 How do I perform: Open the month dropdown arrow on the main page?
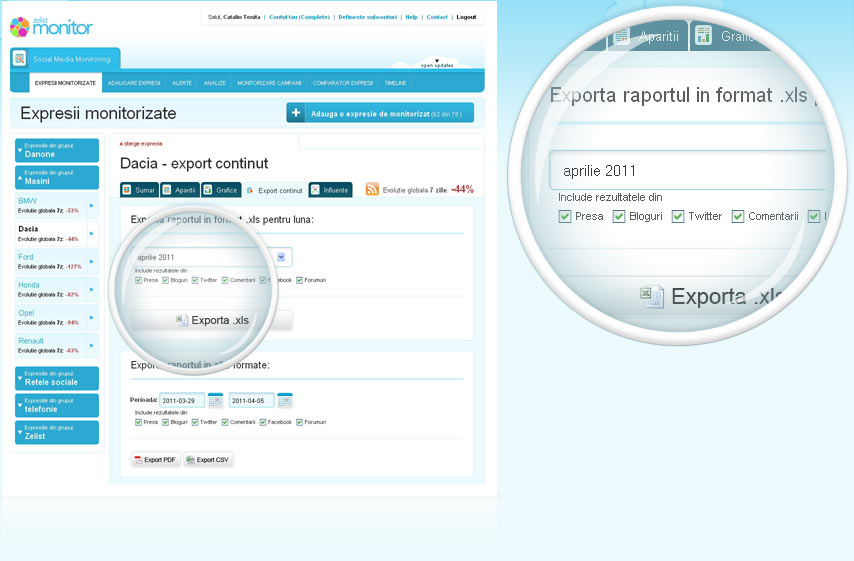pyautogui.click(x=281, y=257)
